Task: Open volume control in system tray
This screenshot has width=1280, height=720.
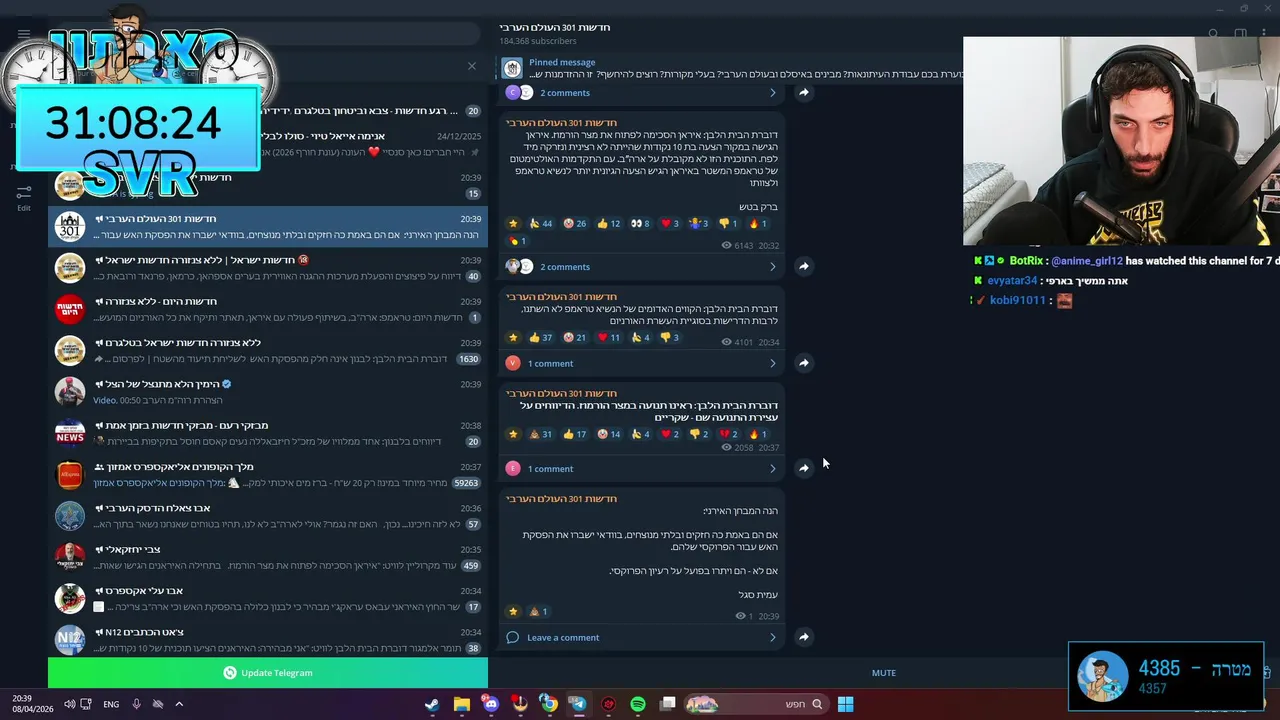Action: pyautogui.click(x=69, y=704)
